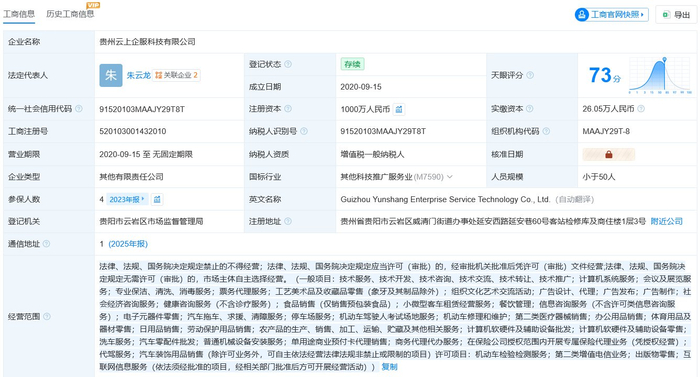This screenshot has height=377, width=700.
Task: Open chart icon next to 2023年报
Action: [x=157, y=199]
